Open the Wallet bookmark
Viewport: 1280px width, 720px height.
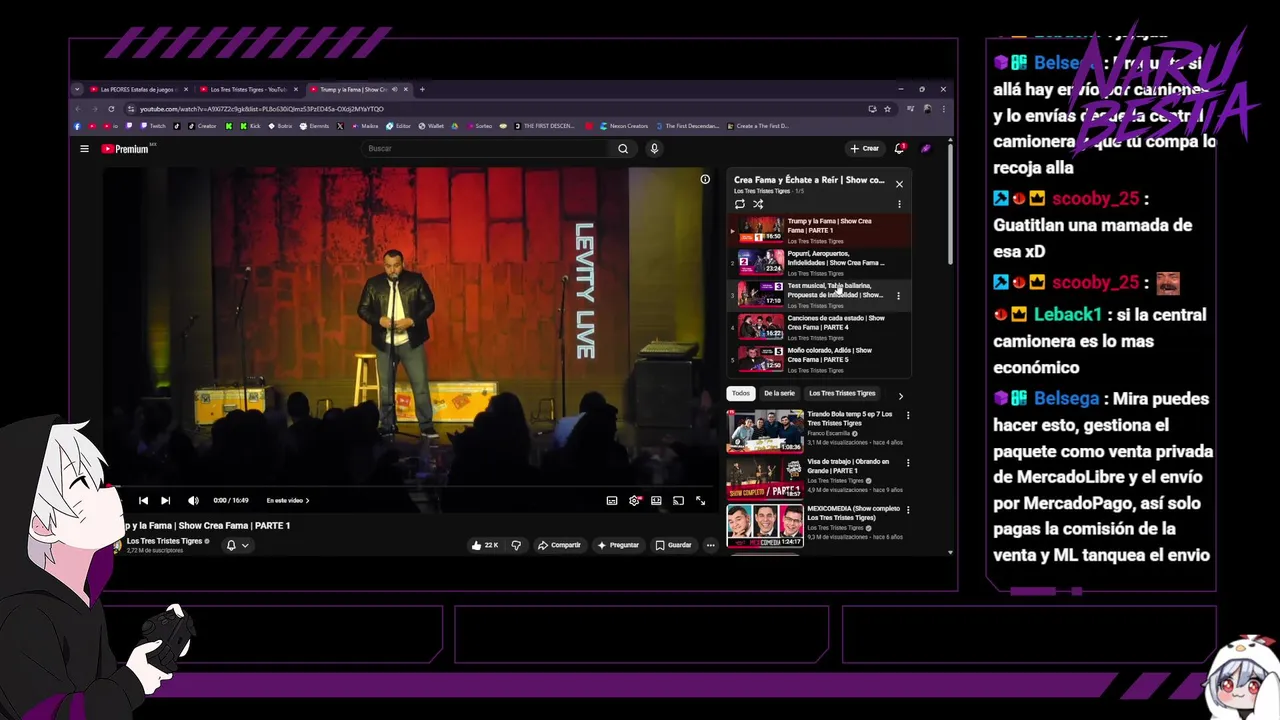(x=431, y=126)
